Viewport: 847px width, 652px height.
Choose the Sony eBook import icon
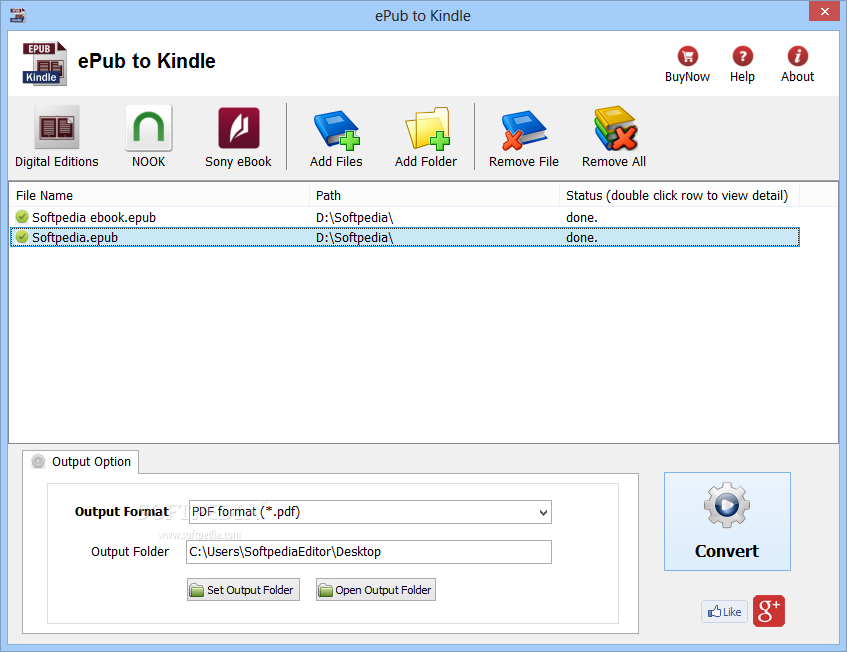[x=238, y=127]
